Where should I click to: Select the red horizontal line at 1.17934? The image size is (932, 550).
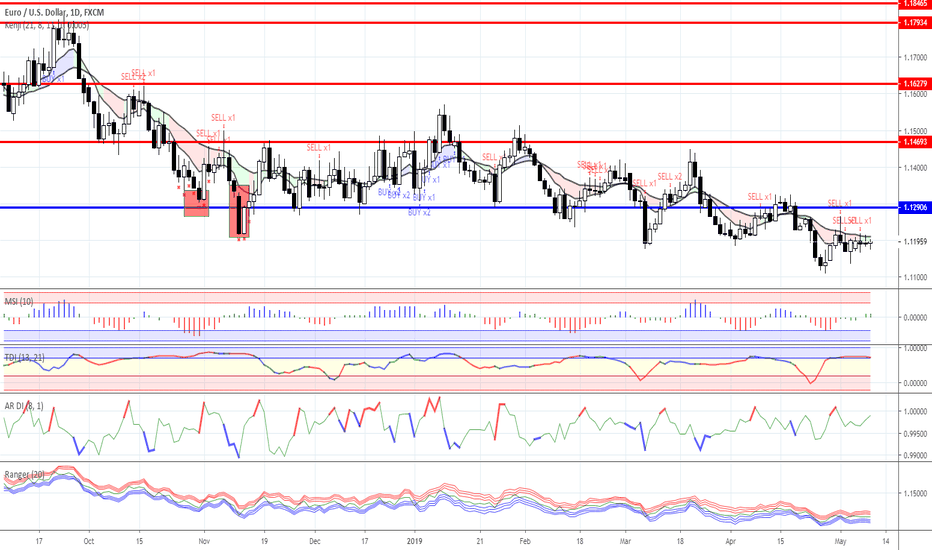tap(449, 23)
